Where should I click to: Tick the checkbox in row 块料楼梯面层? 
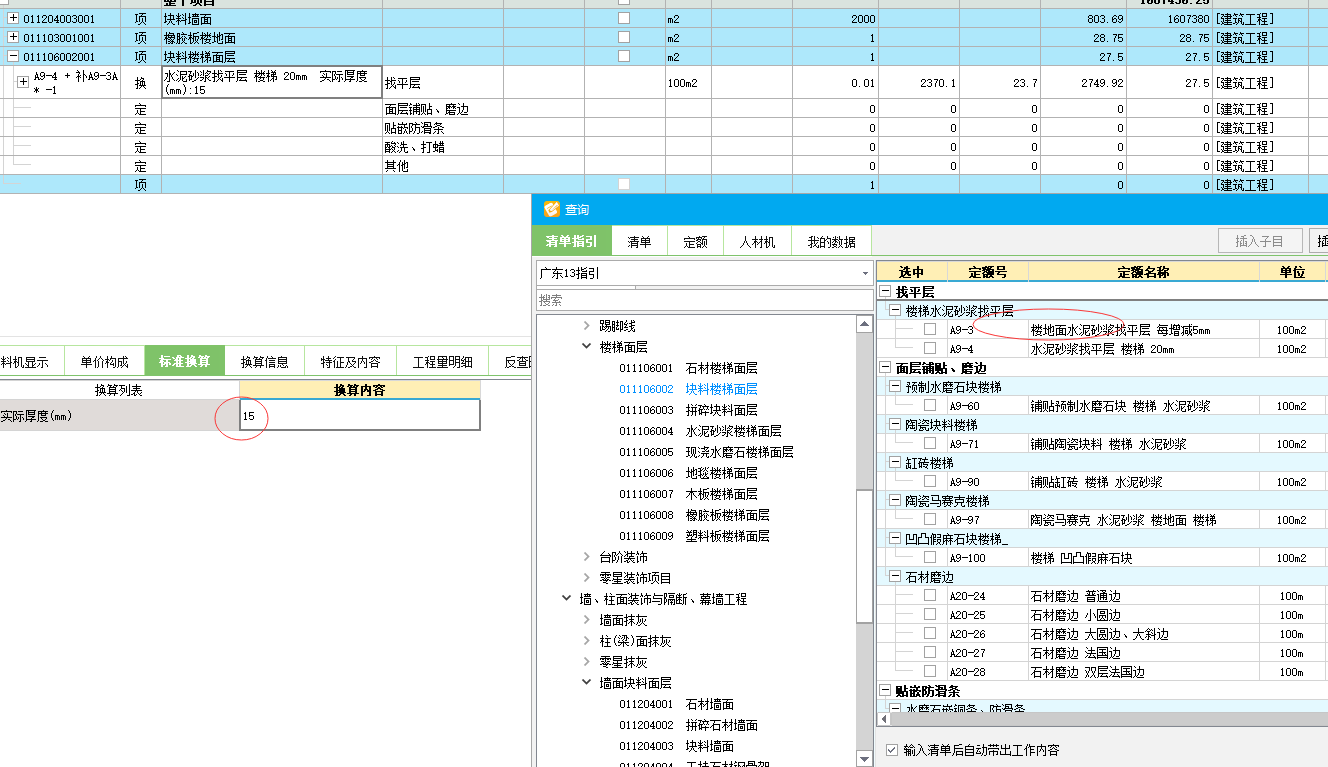(x=624, y=57)
